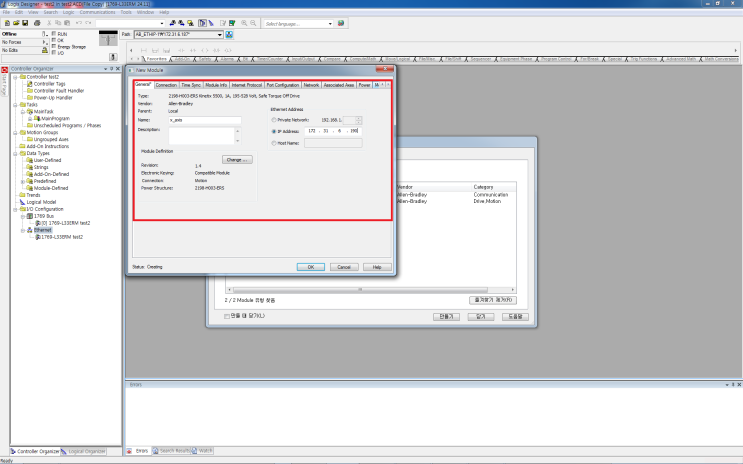The height and width of the screenshot is (464, 743).
Task: Click the globe icon beside language selector
Action: point(341,23)
